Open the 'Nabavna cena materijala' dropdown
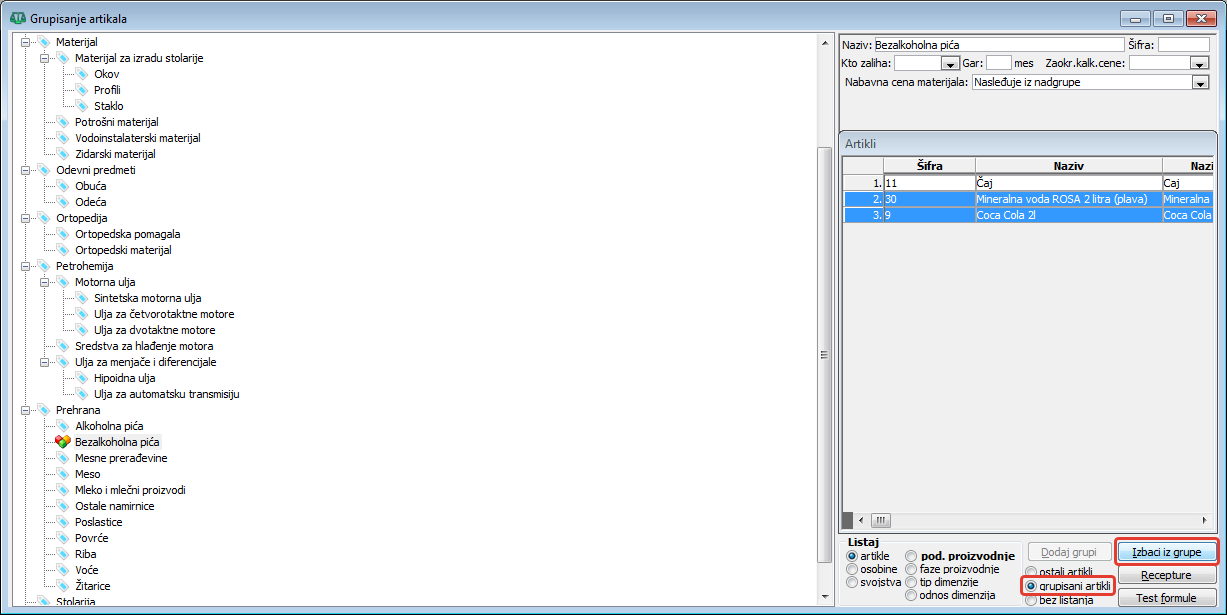 click(1201, 83)
